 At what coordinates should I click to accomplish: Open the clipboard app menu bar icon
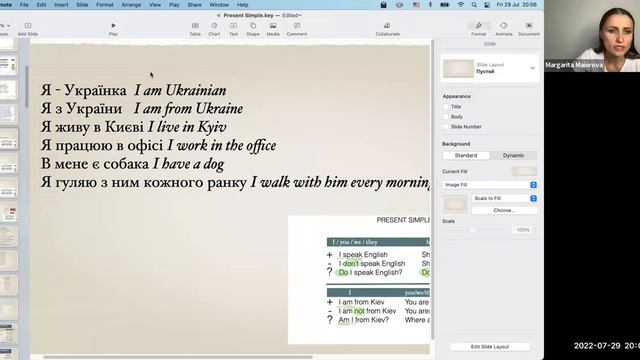click(x=383, y=5)
